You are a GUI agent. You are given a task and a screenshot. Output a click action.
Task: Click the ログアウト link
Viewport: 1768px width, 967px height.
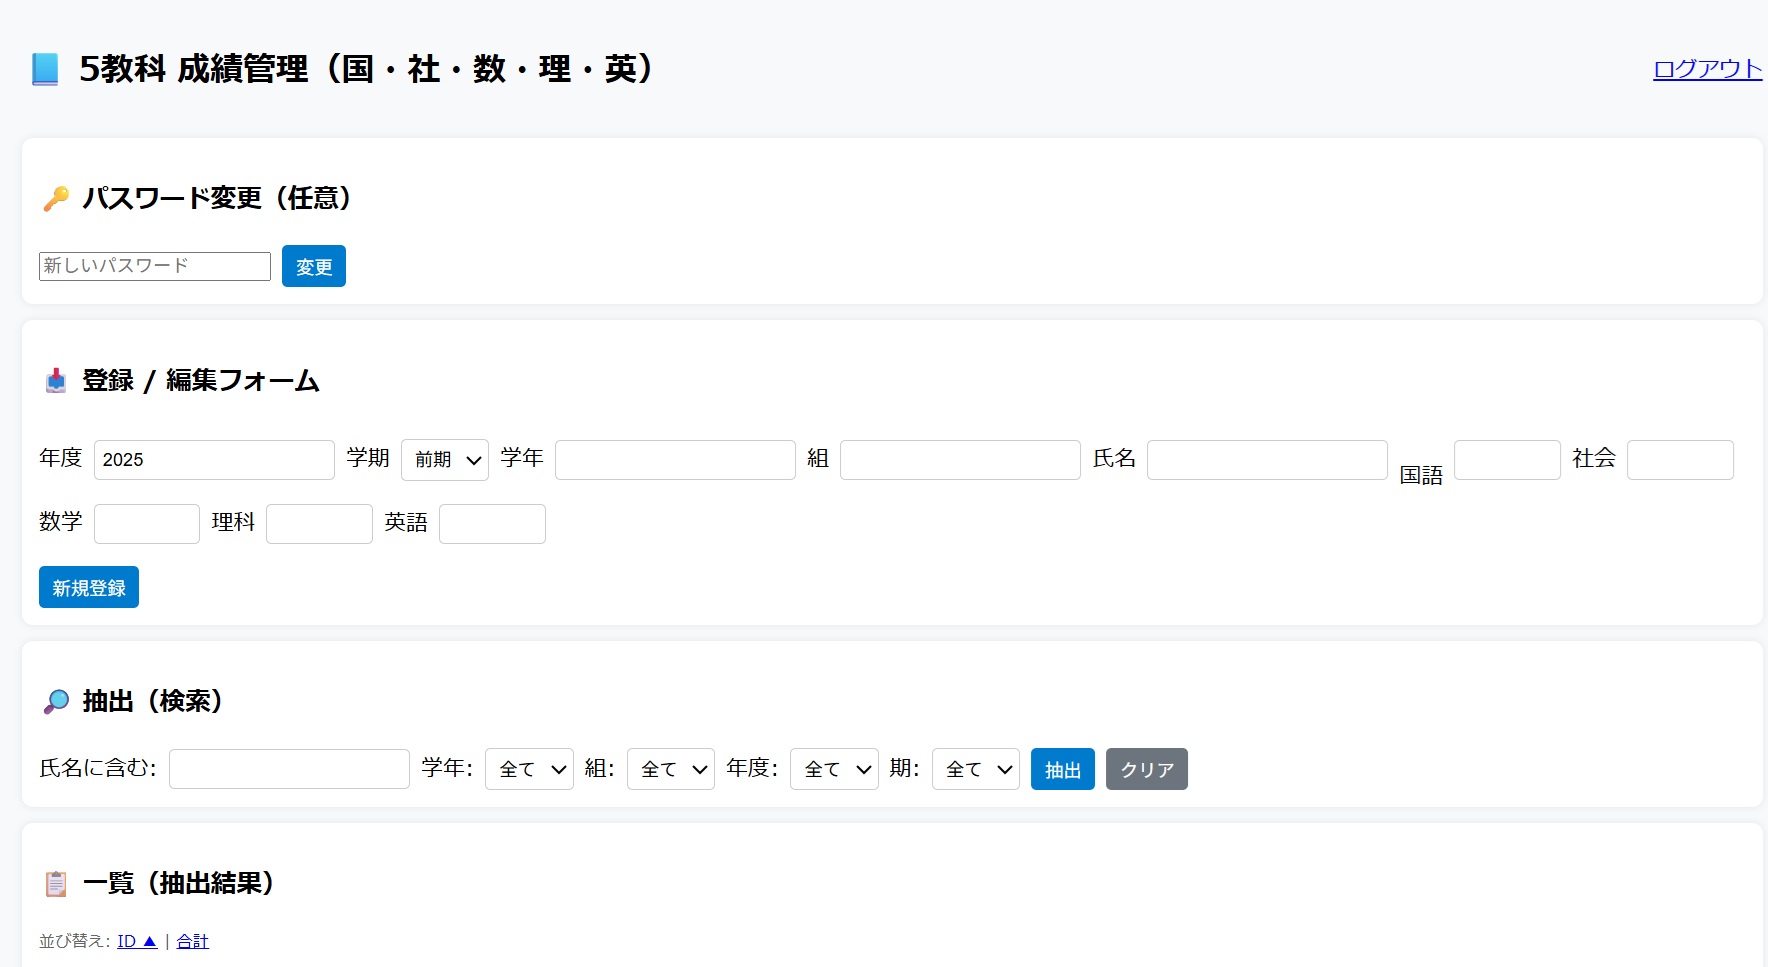coord(1706,69)
